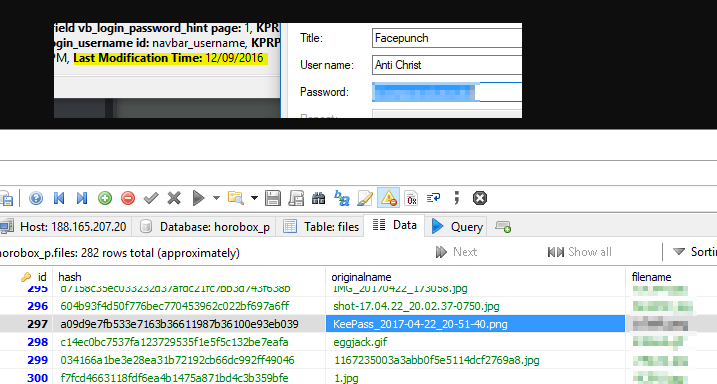Click the User name field containing Anti Christ
717x384 pixels.
(447, 65)
